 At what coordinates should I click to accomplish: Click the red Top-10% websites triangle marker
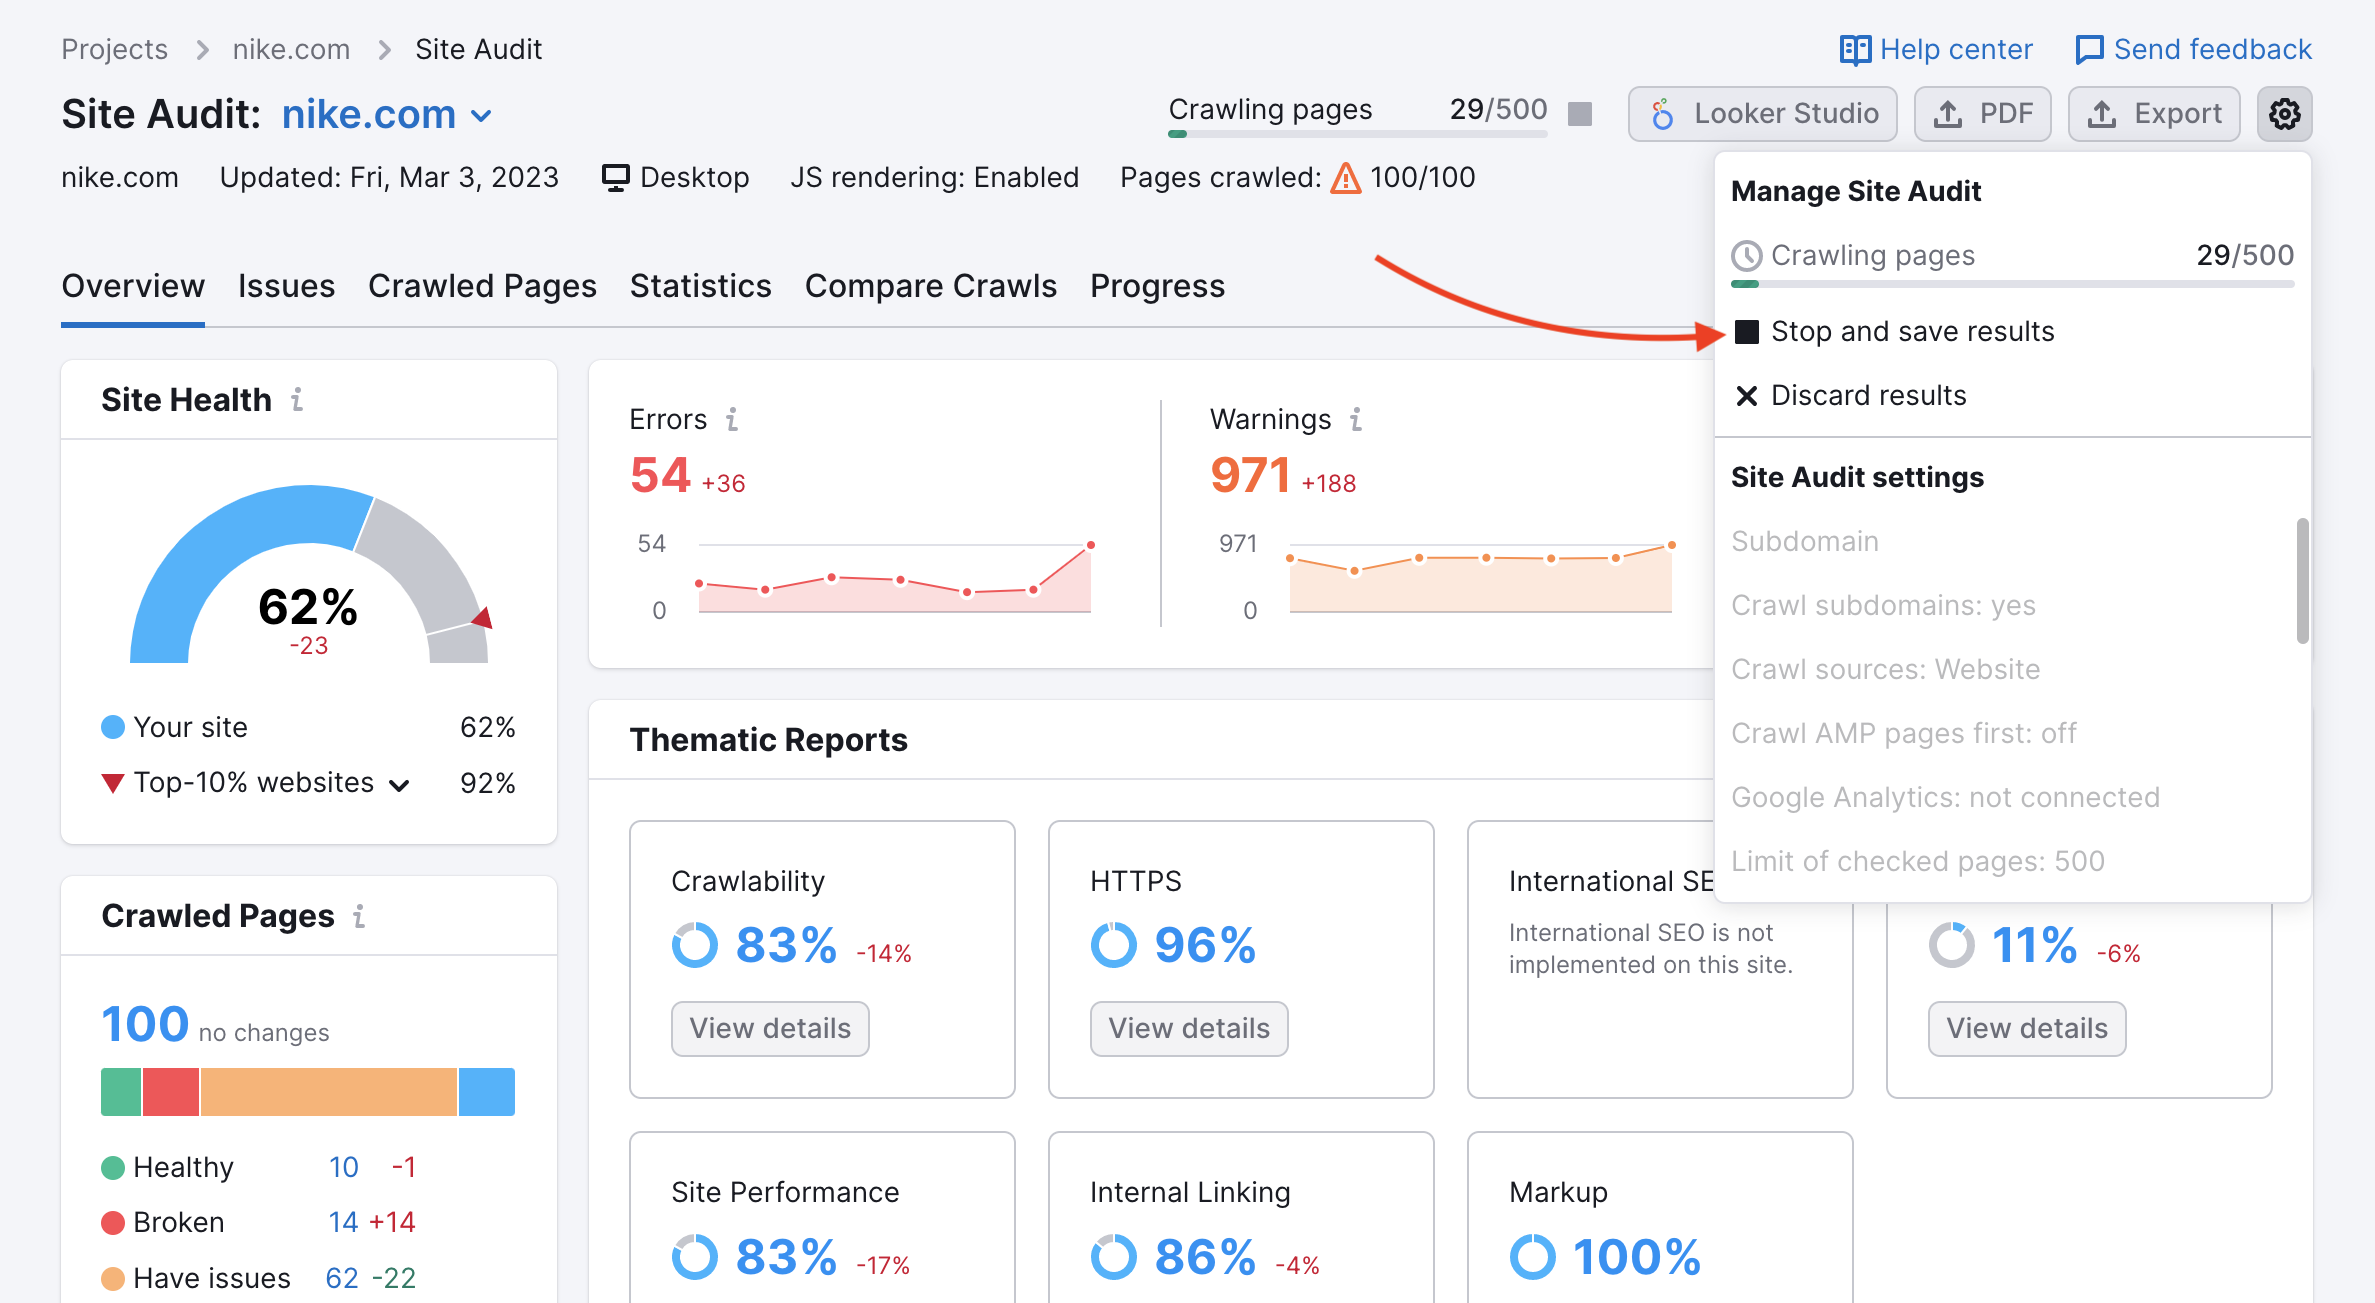113,783
